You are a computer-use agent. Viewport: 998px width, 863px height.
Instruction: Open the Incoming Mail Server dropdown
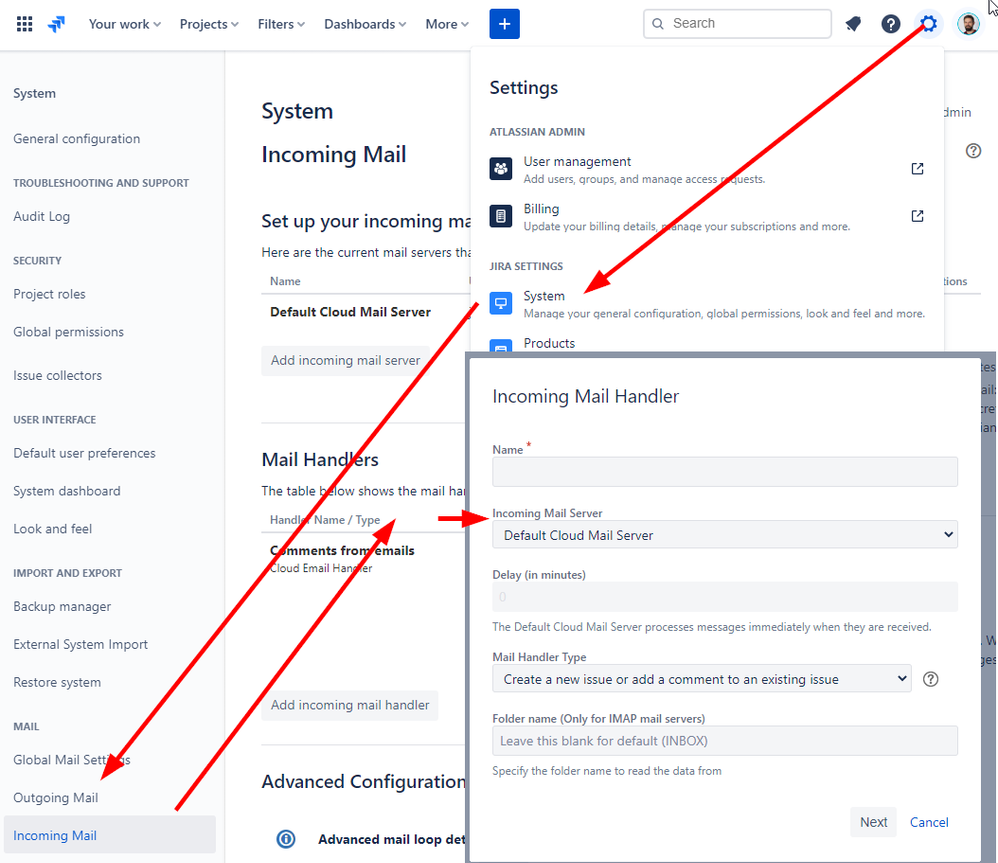coord(725,535)
